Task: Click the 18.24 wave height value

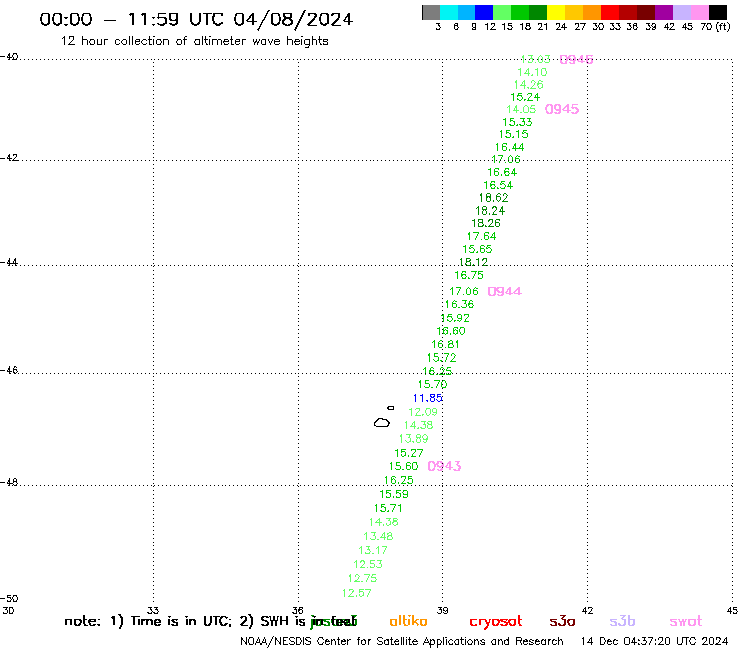Action: tap(490, 211)
